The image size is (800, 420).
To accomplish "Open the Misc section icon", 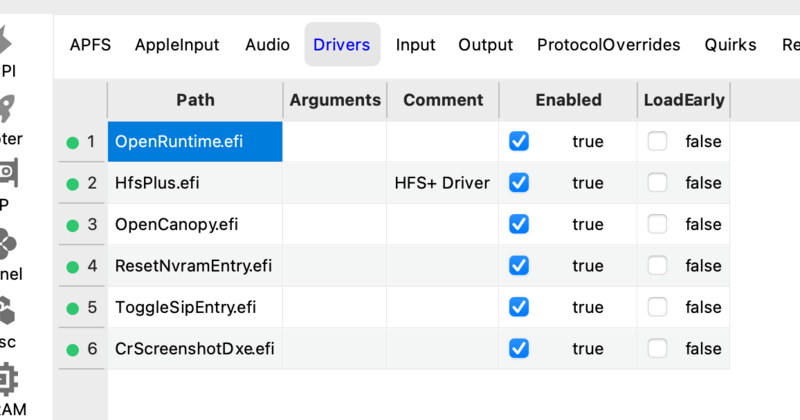I will click(x=8, y=311).
